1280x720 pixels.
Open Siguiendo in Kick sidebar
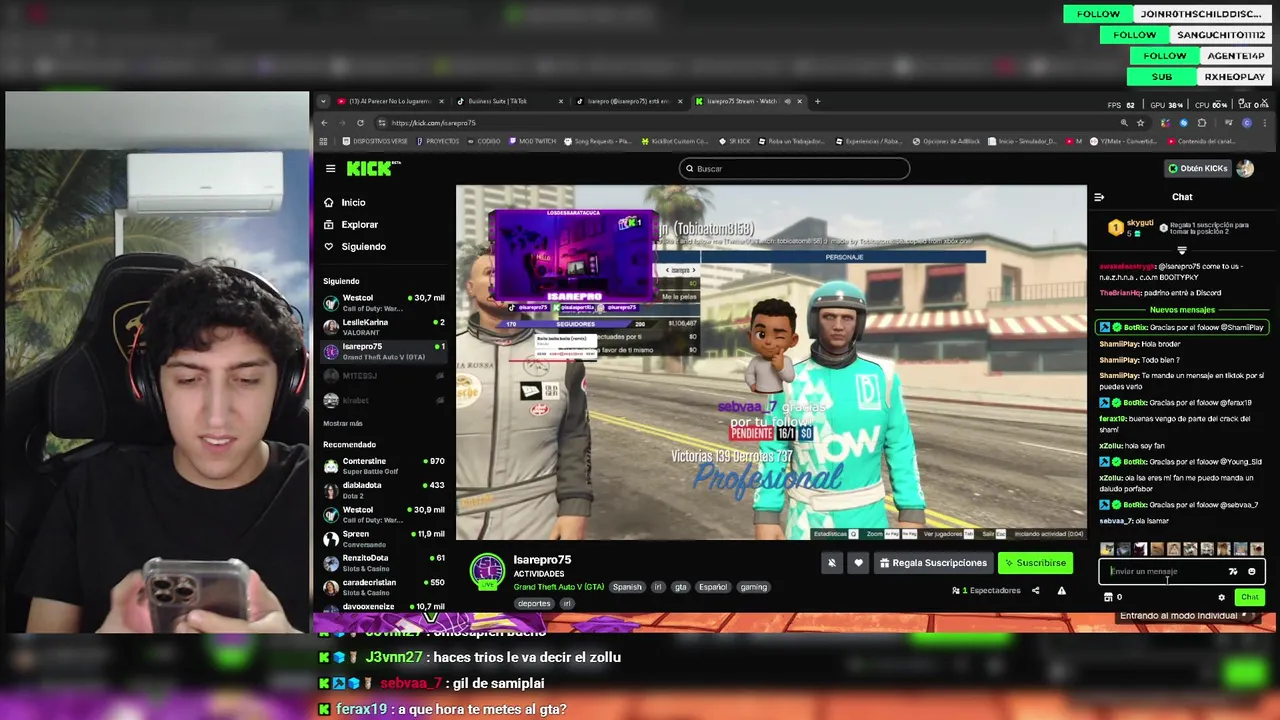354,246
